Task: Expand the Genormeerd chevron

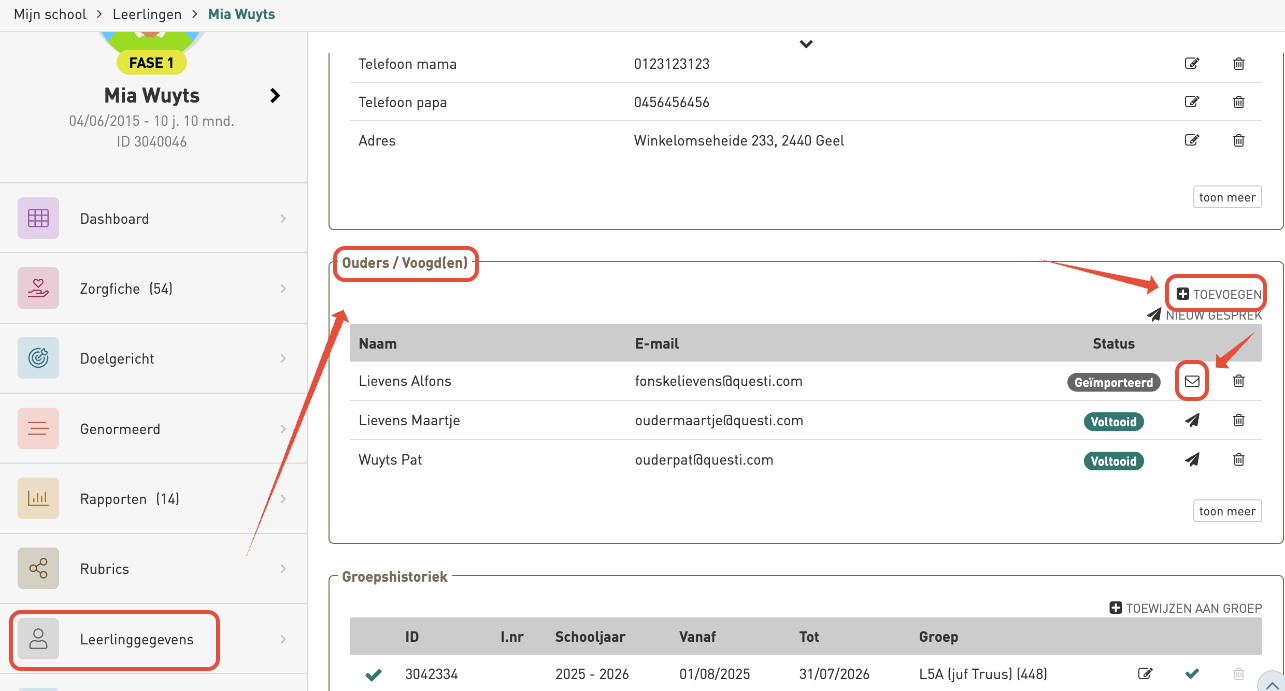Action: (x=283, y=428)
